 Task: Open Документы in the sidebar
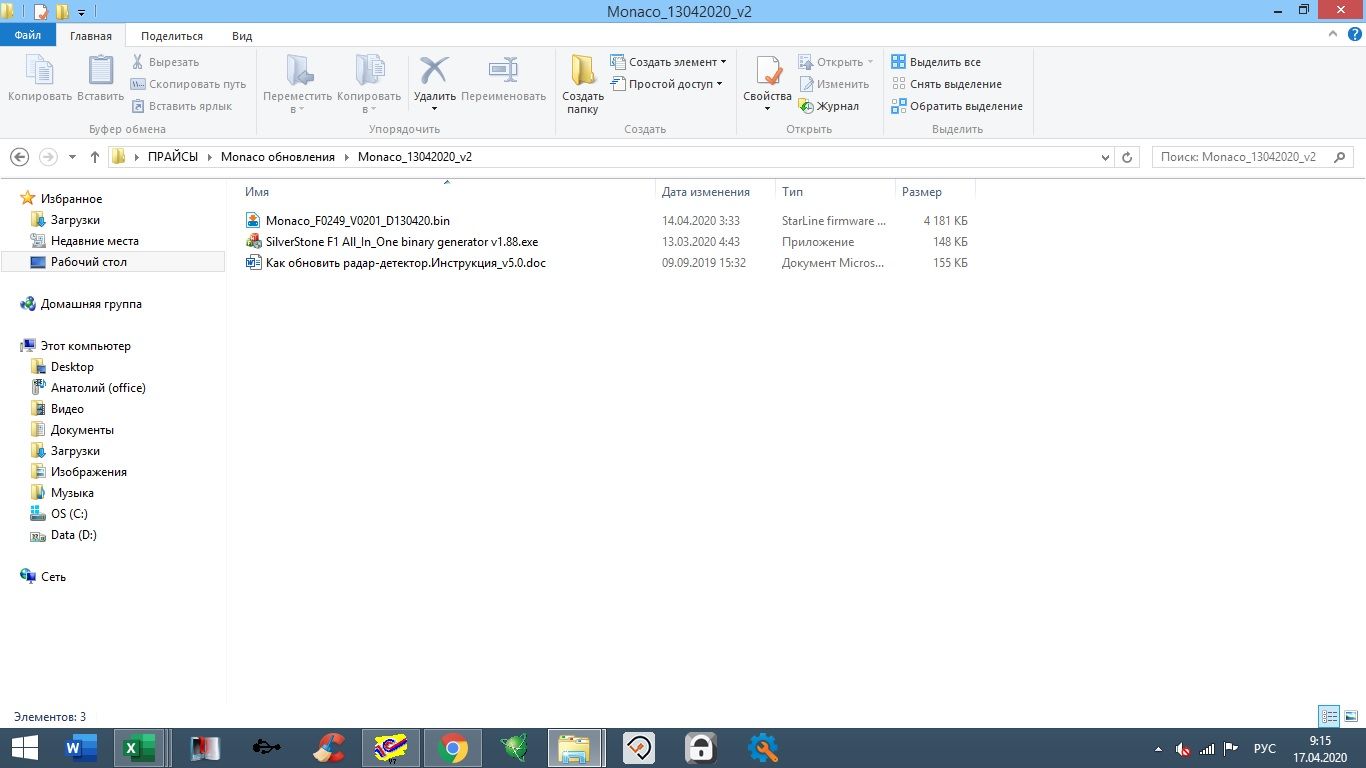click(82, 430)
